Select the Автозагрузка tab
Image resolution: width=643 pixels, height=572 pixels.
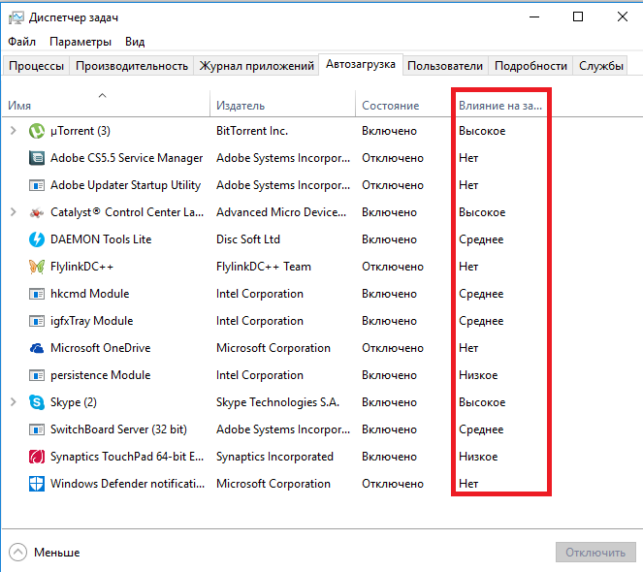[x=360, y=64]
